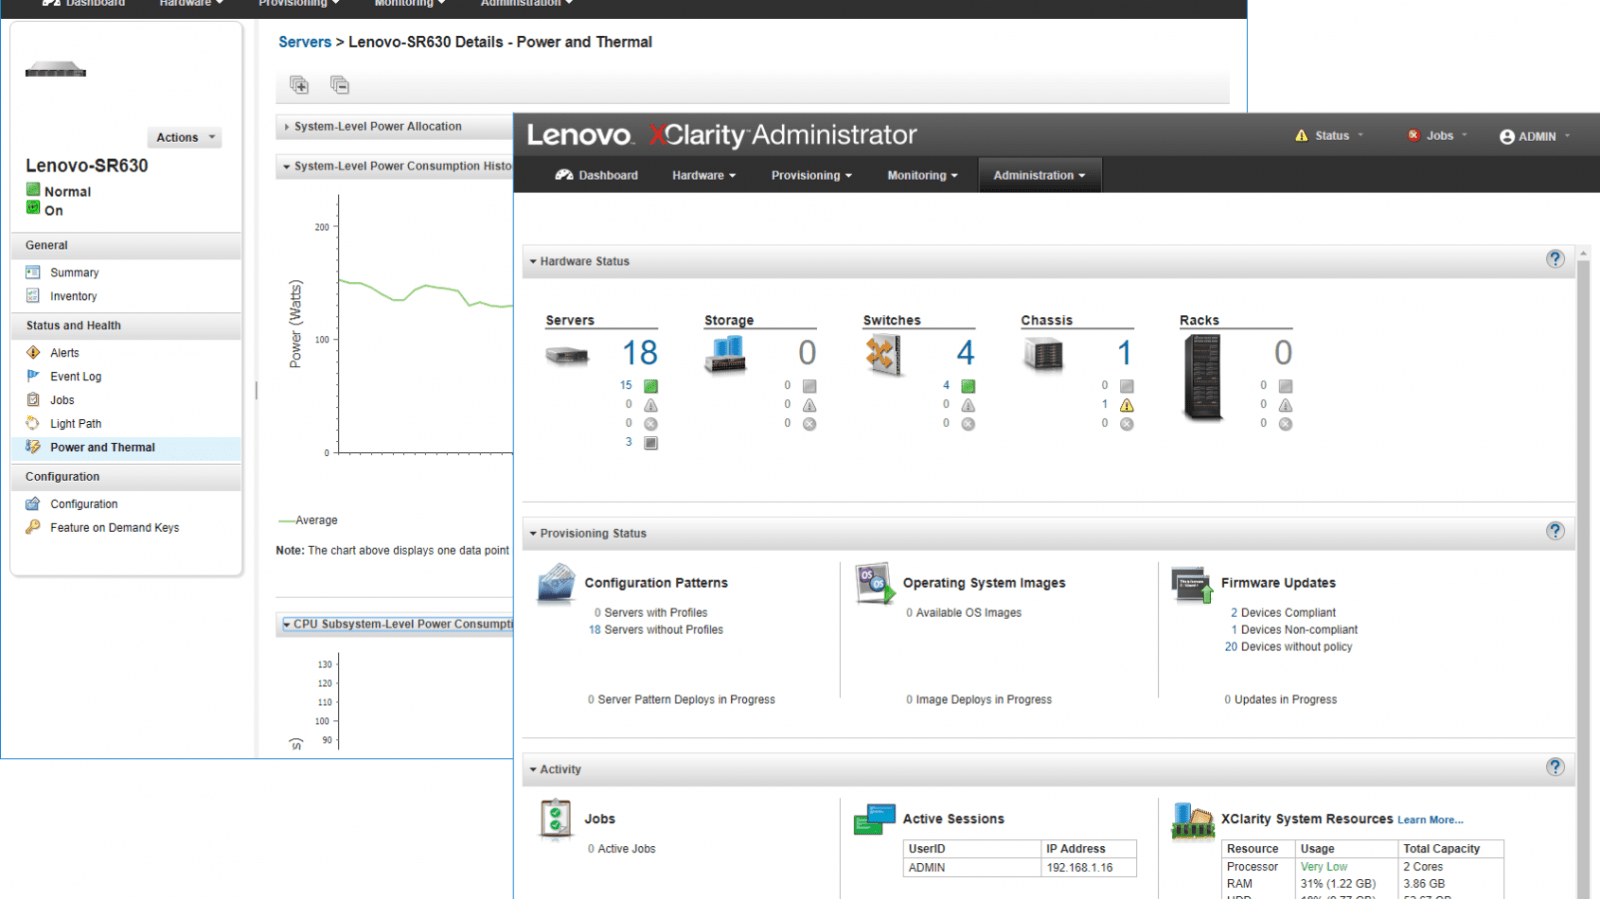Click the 15 normal servers count
The image size is (1600, 899).
pos(626,385)
